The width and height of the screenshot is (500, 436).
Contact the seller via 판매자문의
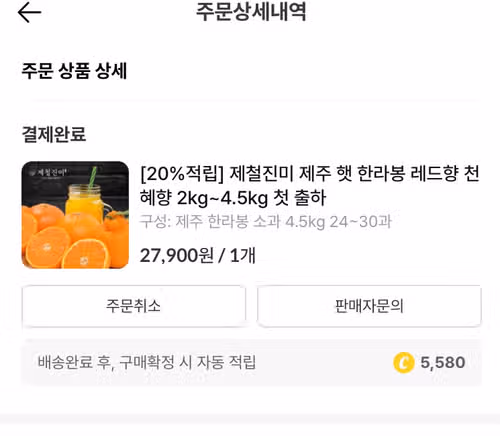pos(369,306)
